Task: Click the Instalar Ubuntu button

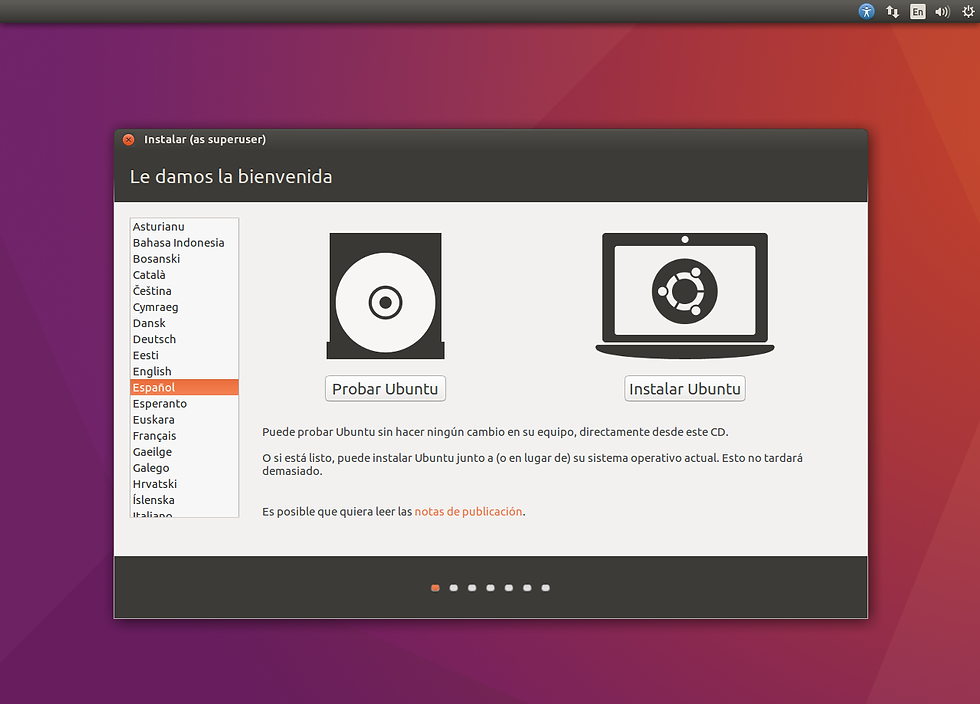Action: click(685, 389)
